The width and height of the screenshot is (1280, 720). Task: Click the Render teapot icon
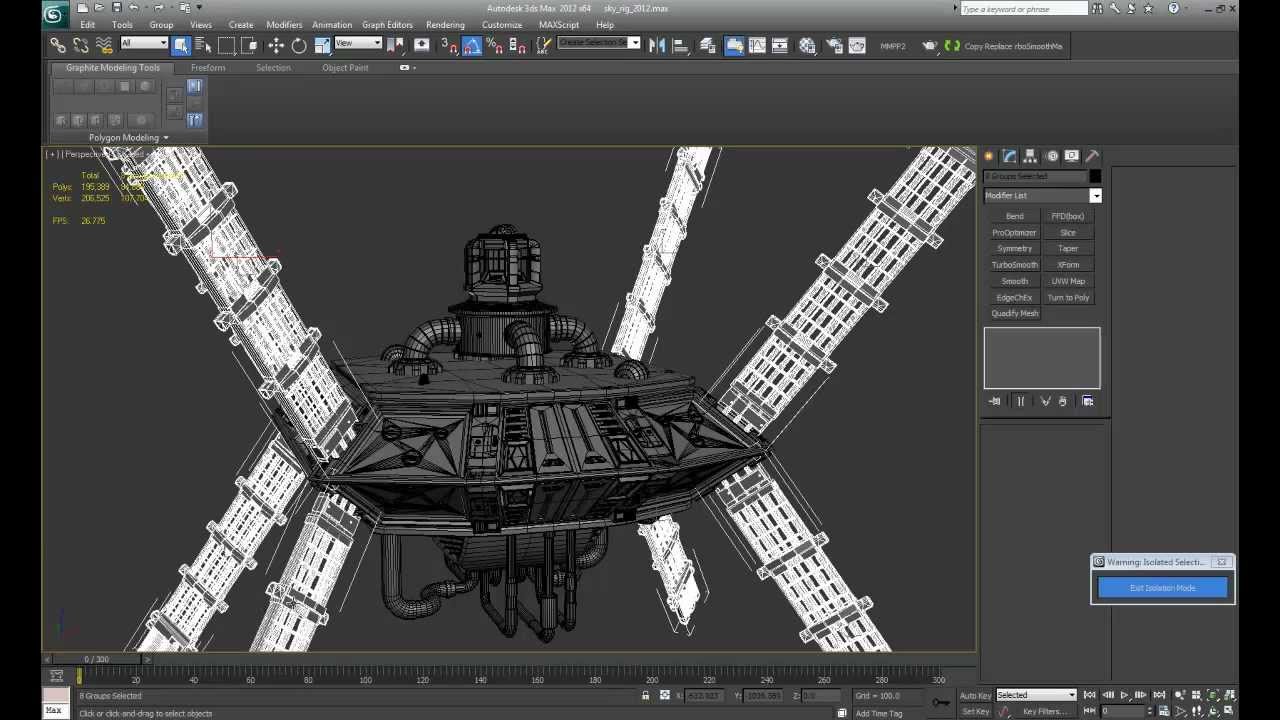pos(930,45)
